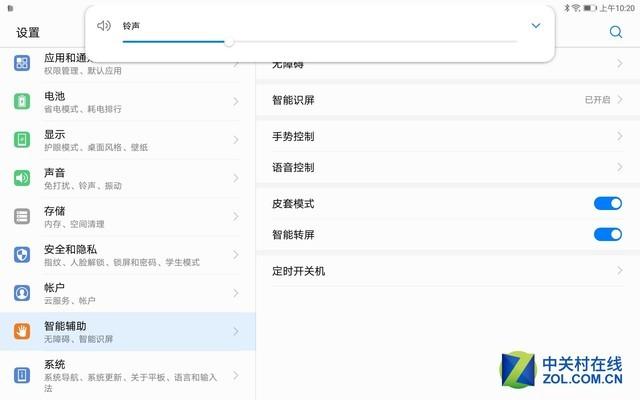
Task: Toggle the 皮套模式 switch off
Action: [x=608, y=203]
